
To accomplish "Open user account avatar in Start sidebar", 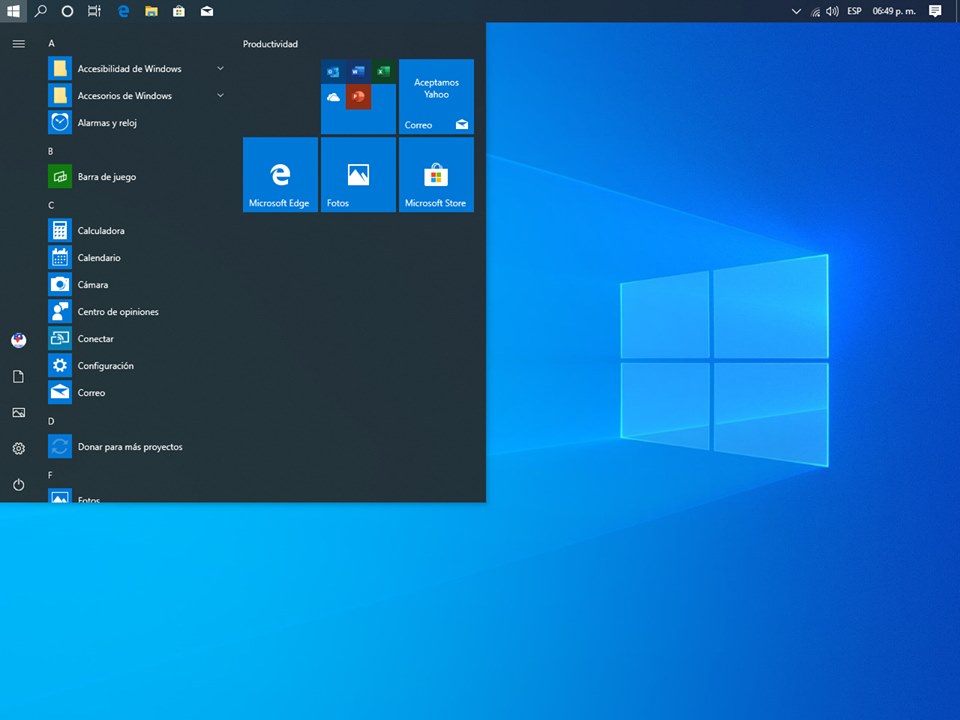I will pyautogui.click(x=18, y=340).
